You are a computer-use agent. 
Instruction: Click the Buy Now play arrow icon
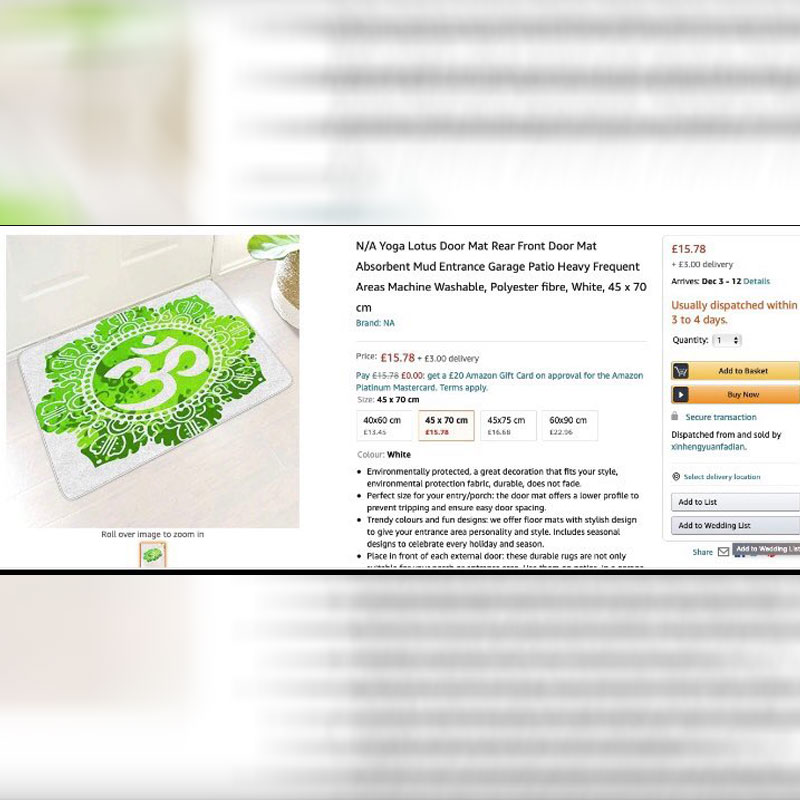(x=680, y=394)
